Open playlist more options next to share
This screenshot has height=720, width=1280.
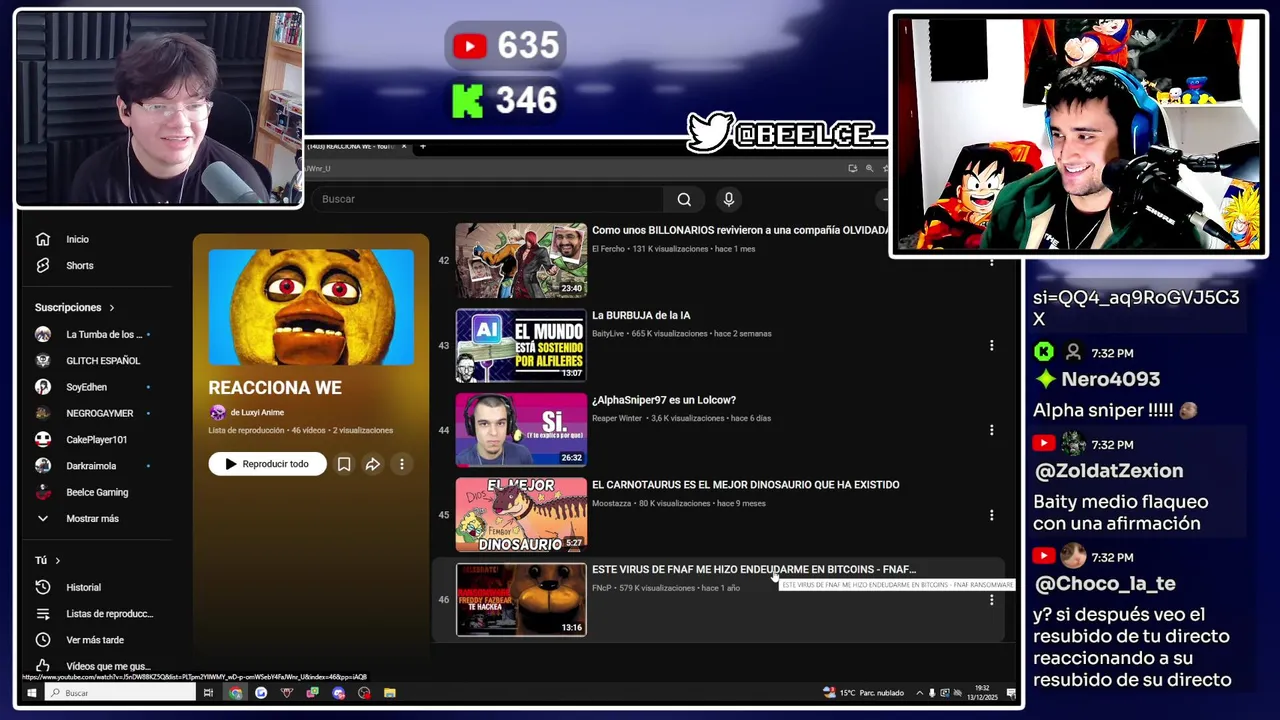[x=401, y=464]
